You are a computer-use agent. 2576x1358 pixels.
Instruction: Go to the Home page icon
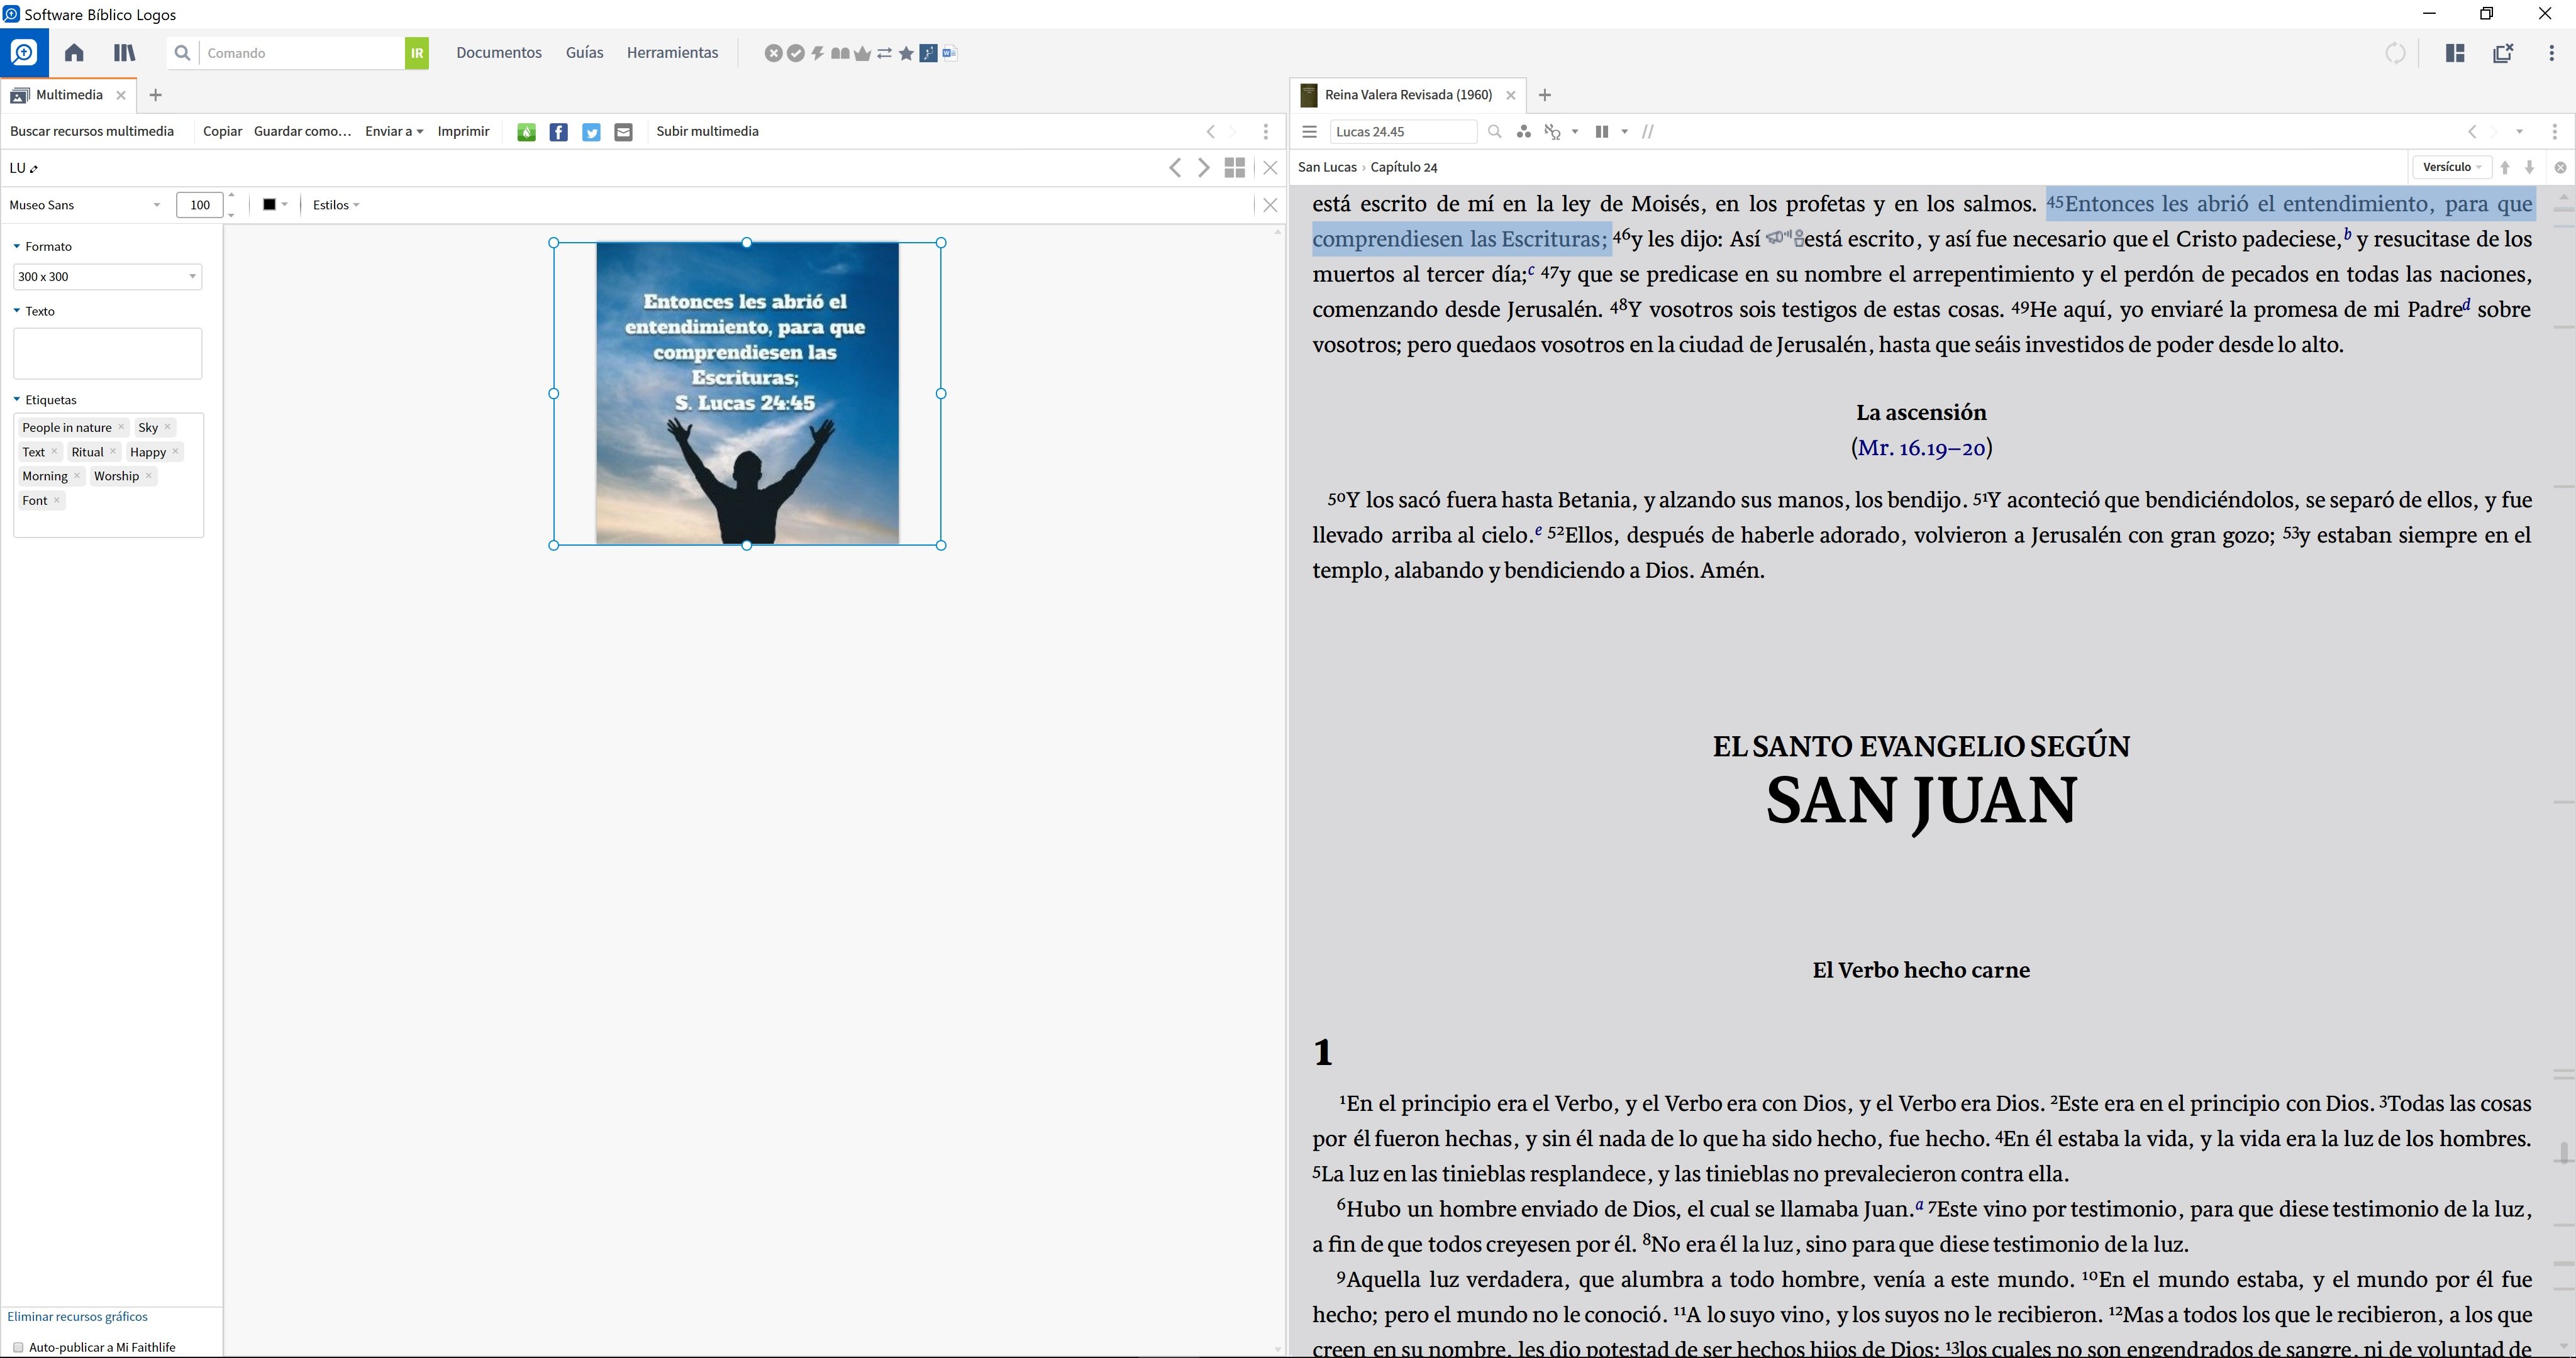74,53
